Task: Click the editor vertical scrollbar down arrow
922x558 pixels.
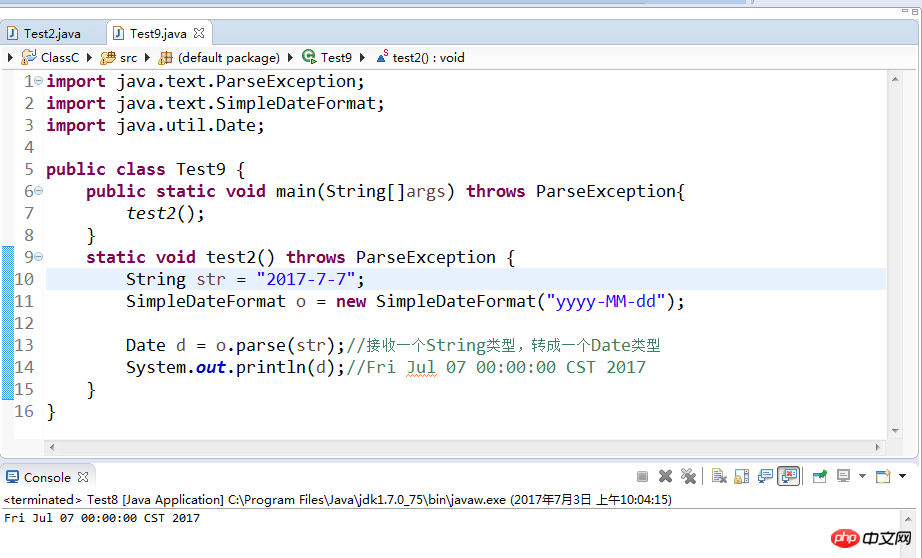Action: tap(895, 431)
